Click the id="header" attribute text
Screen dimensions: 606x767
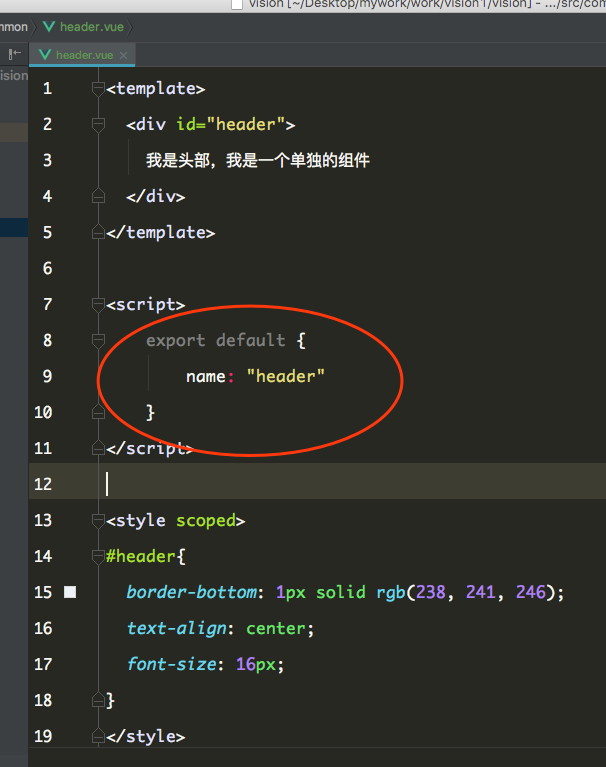[x=230, y=124]
